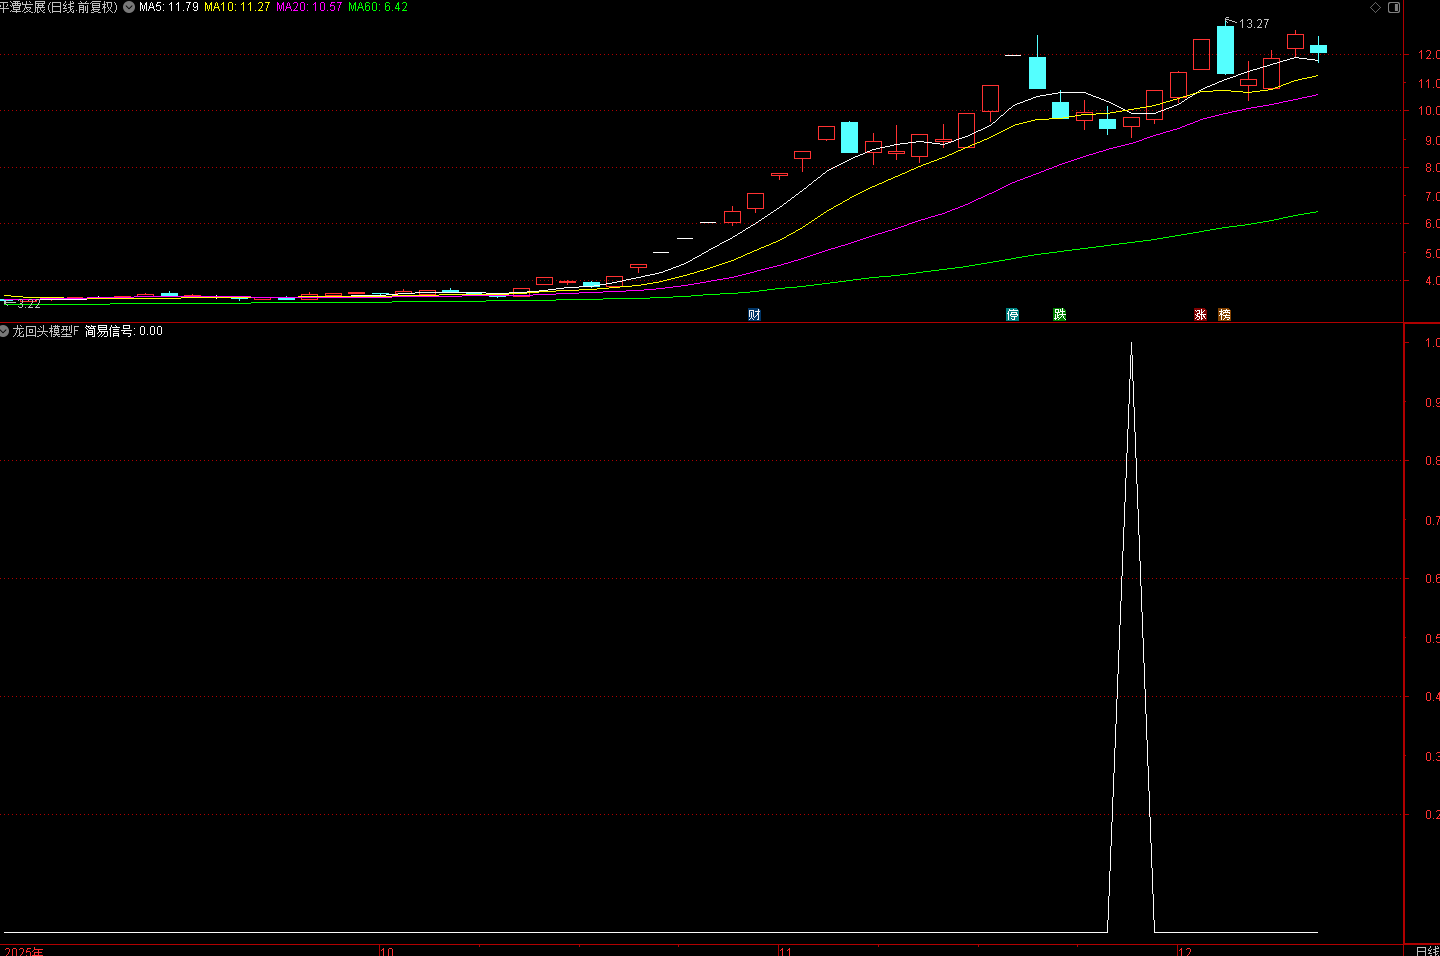1440x956 pixels.
Task: Click the diamond icon at top right
Action: [x=1375, y=7]
